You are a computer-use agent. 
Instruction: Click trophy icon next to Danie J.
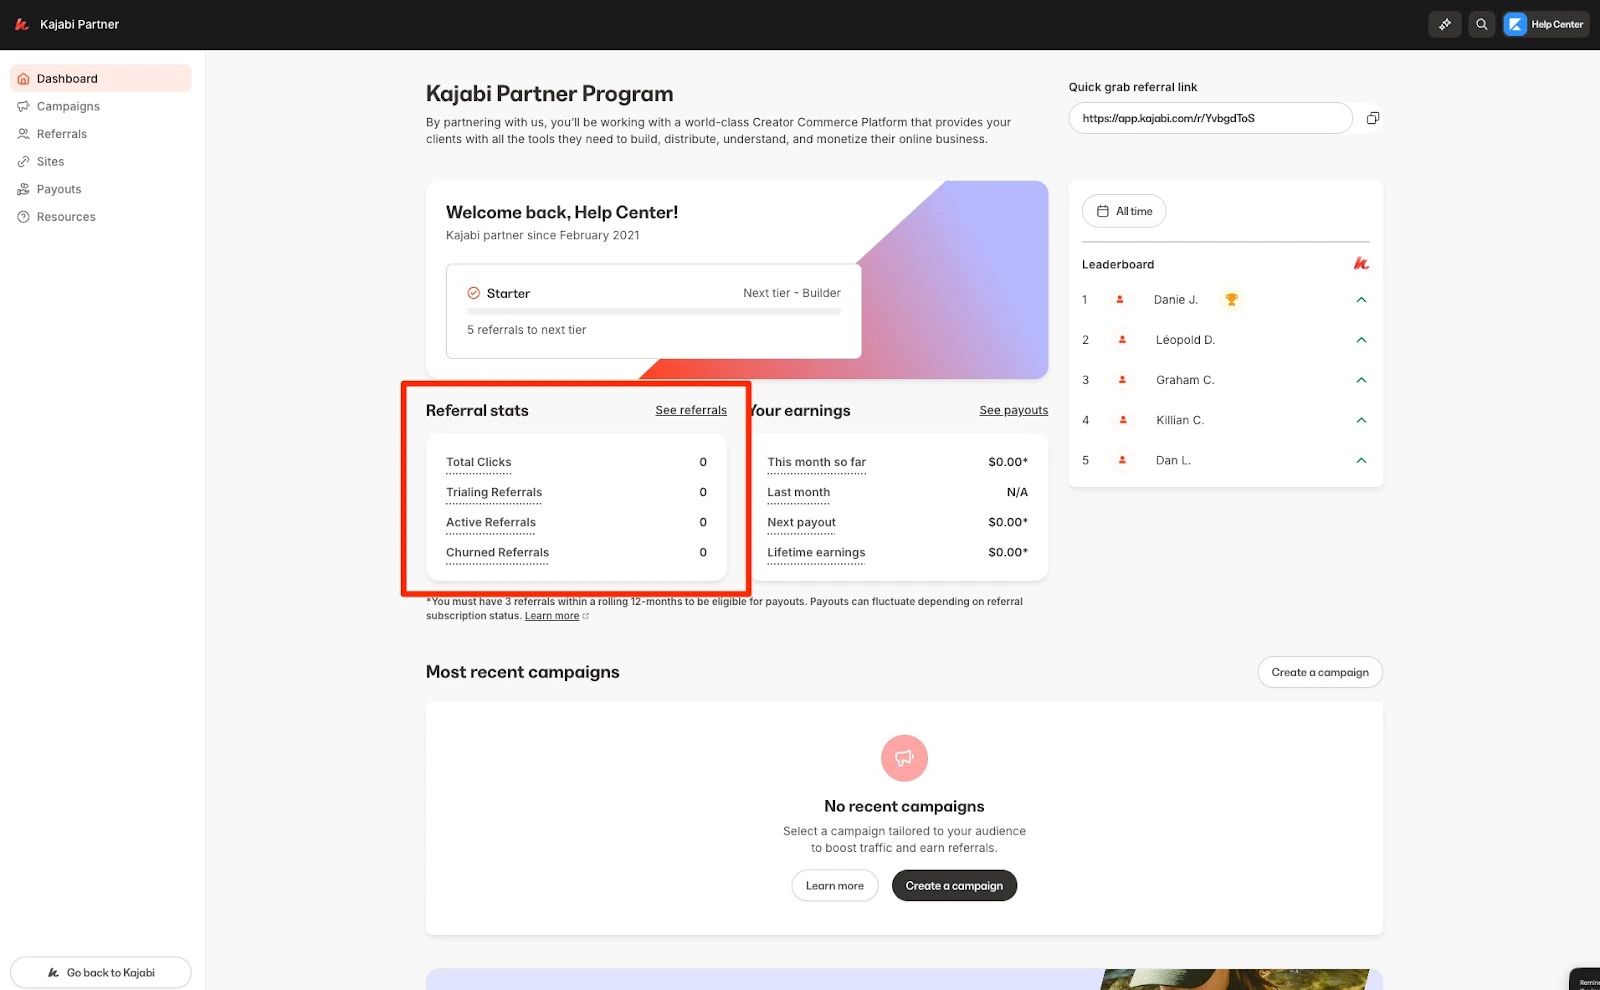pos(1231,299)
